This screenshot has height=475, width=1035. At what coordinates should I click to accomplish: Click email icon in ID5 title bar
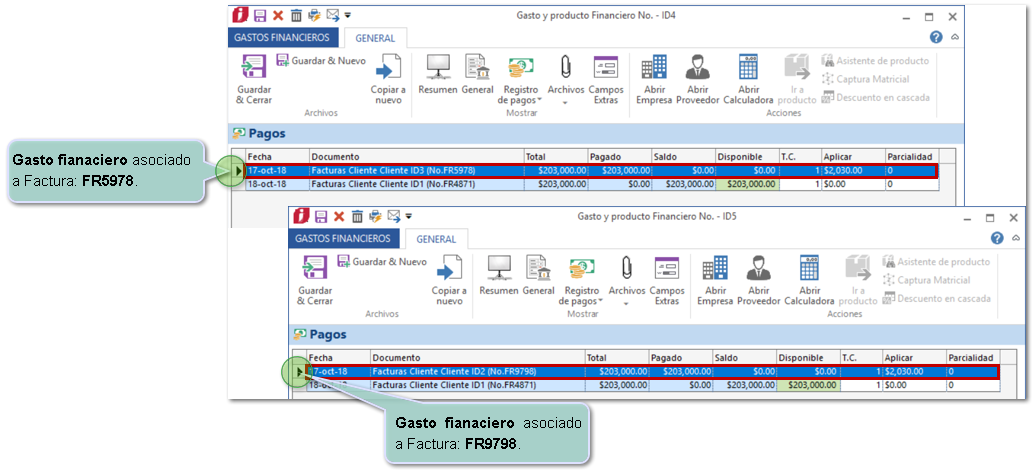[x=394, y=216]
